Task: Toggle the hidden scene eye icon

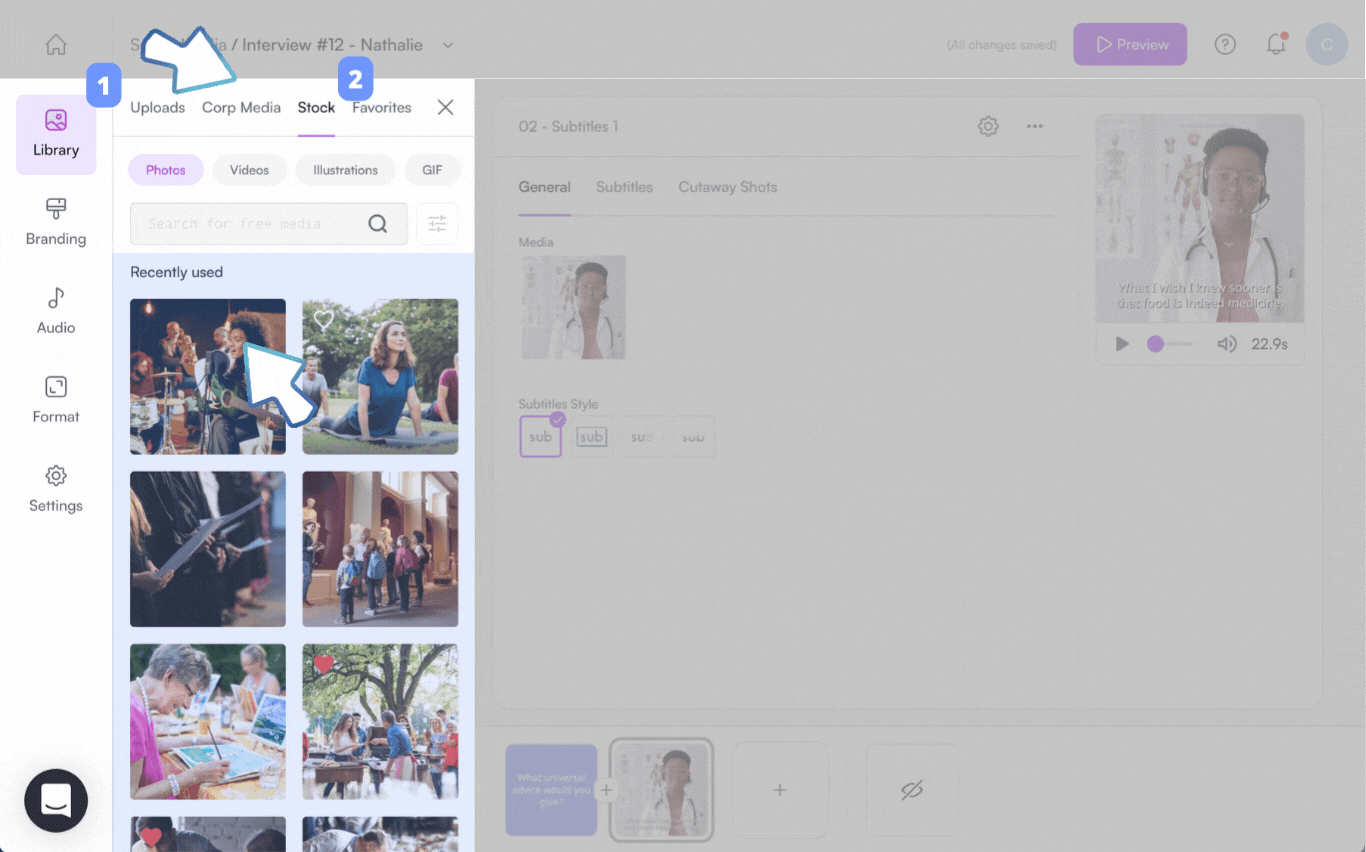Action: click(911, 790)
